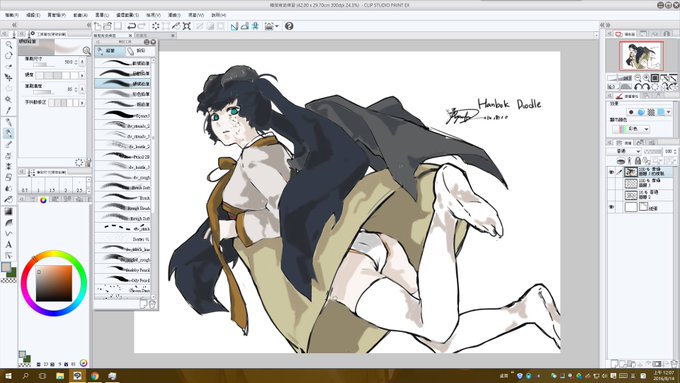Undo the last action via command bar
Screen dimensions: 680x383
coord(131,26)
